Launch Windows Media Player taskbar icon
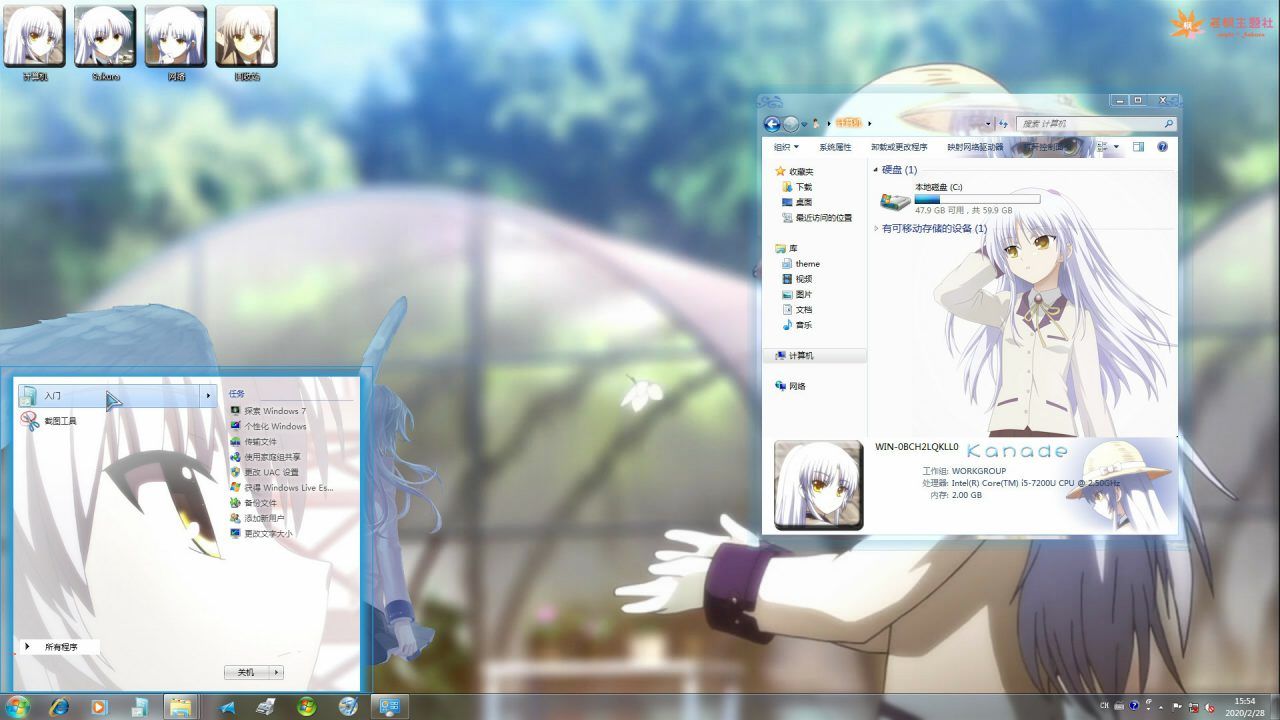 (99, 707)
